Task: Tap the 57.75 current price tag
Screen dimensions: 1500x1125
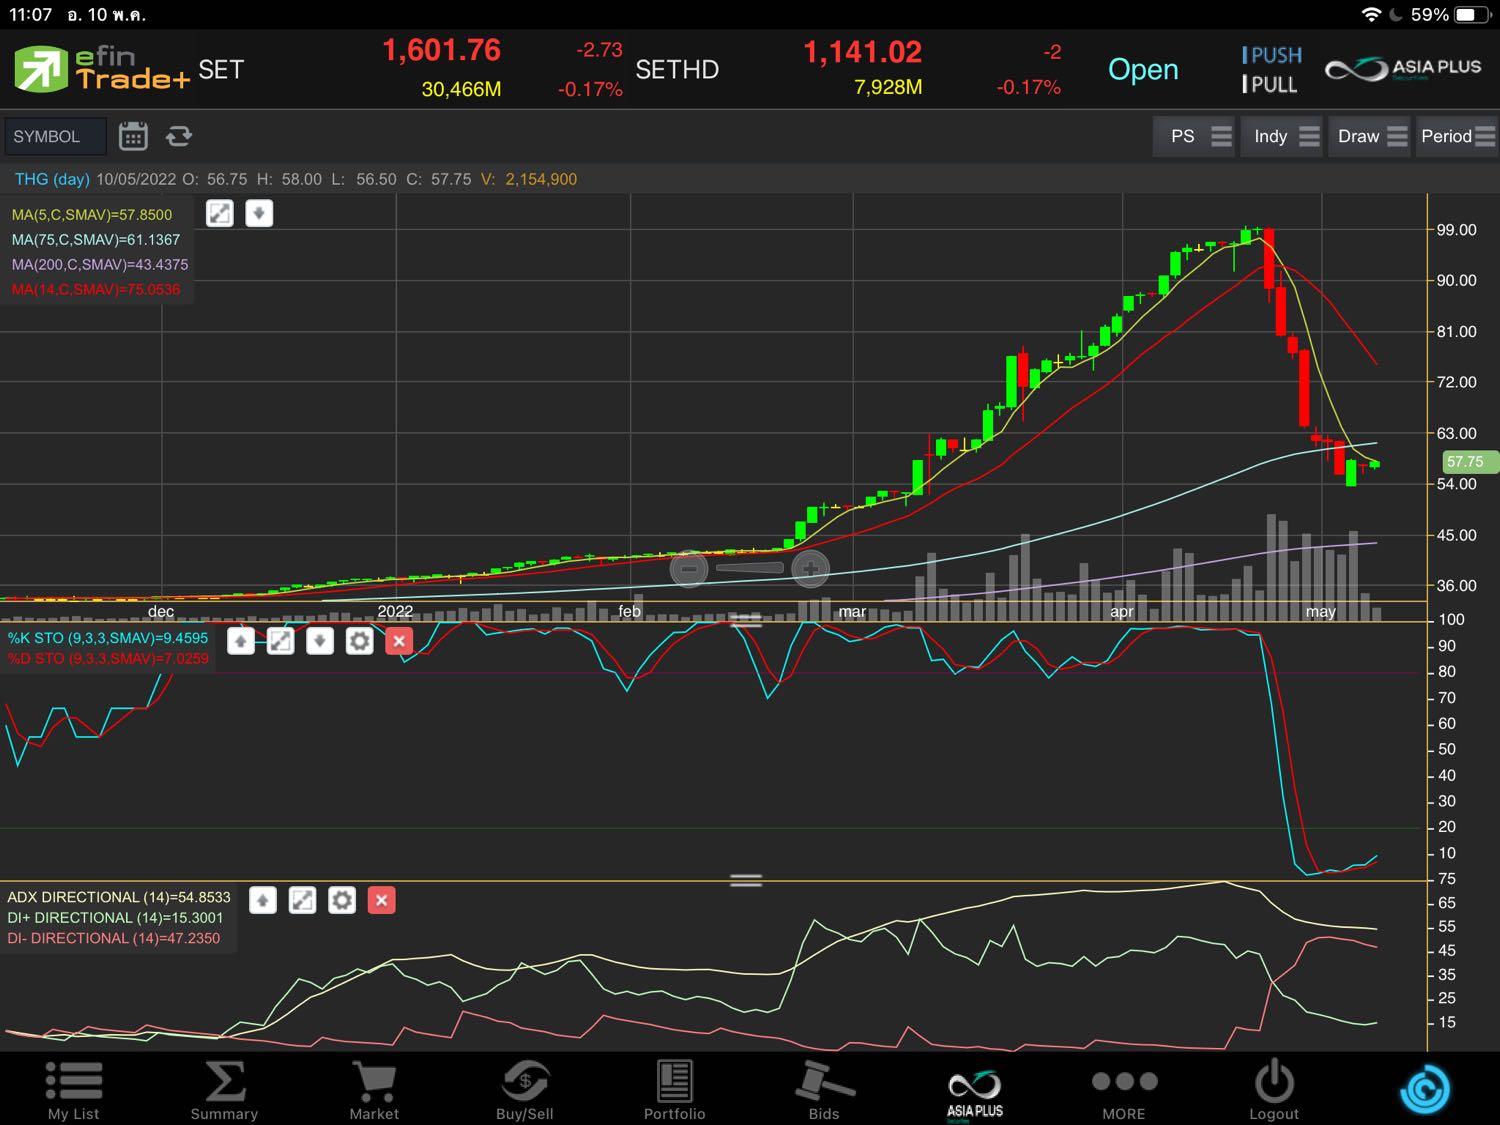Action: (x=1468, y=462)
